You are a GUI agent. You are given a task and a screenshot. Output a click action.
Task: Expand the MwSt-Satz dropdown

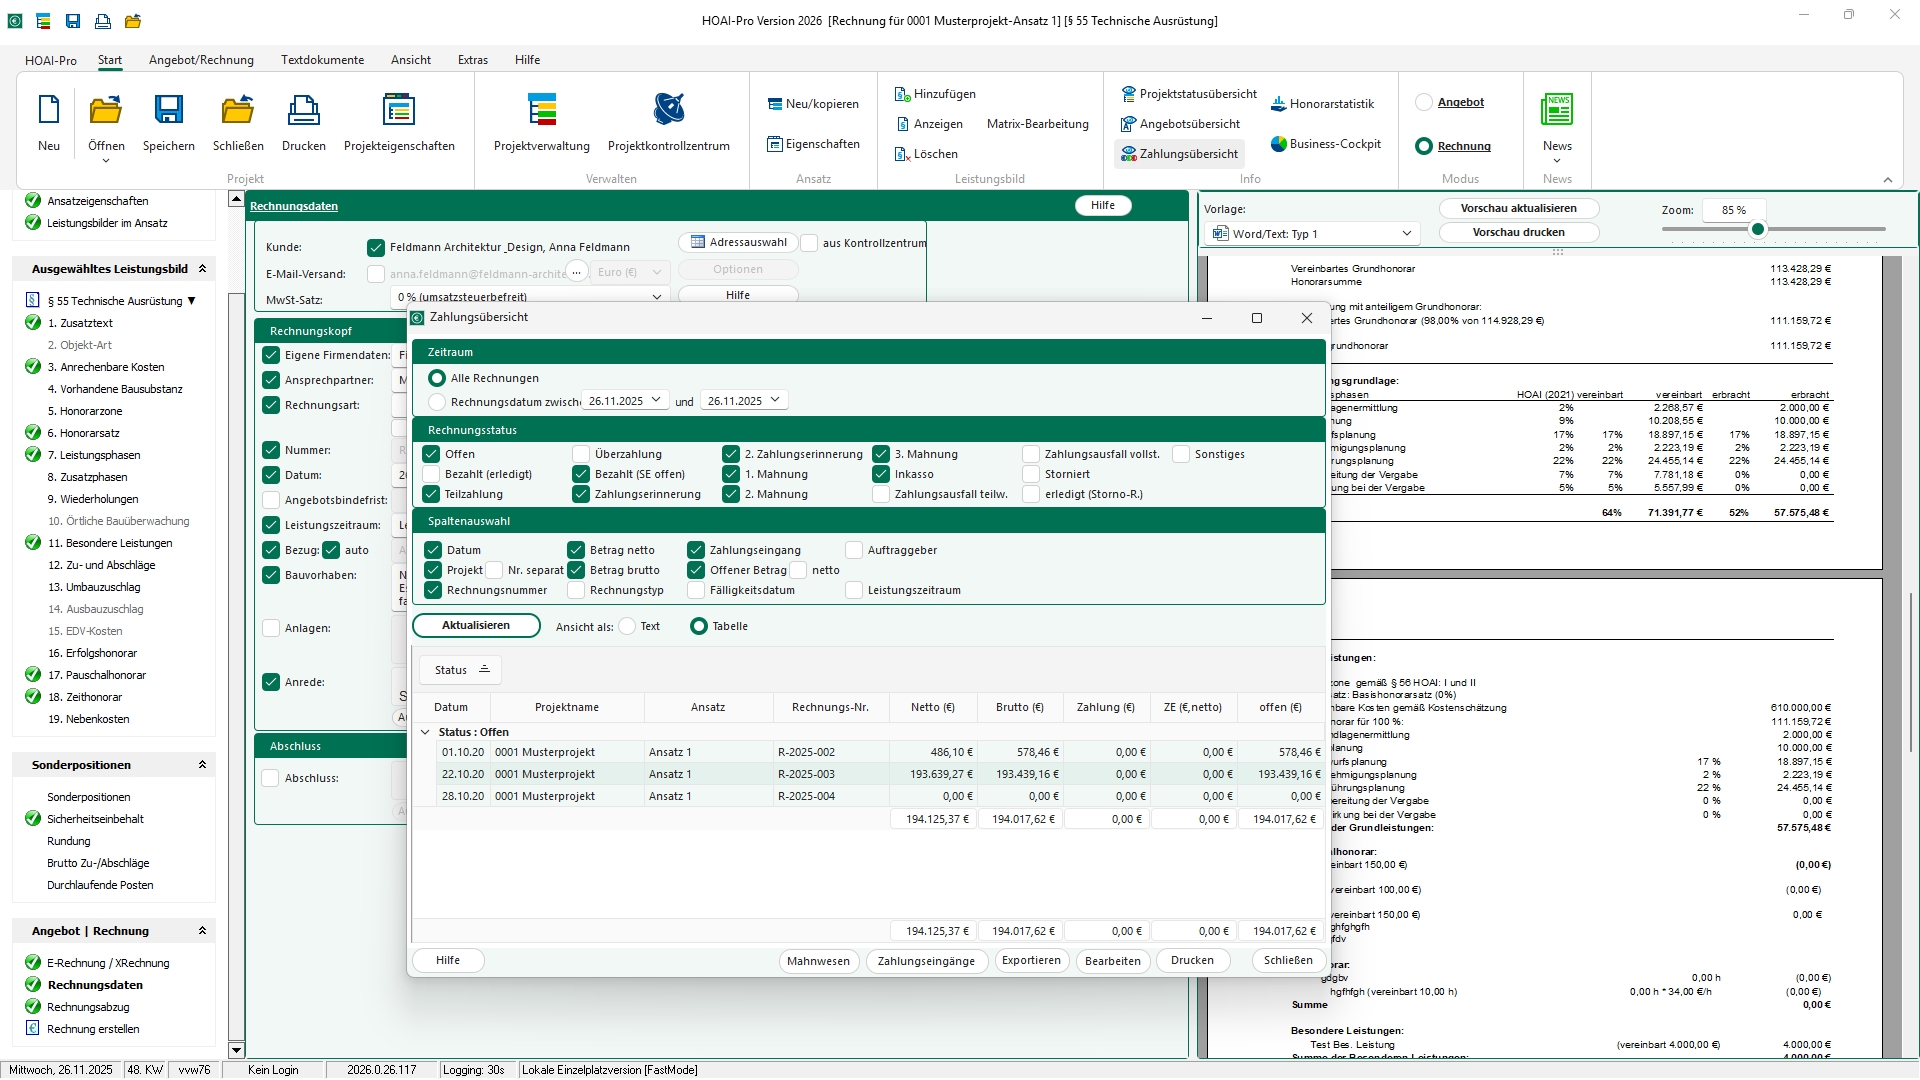pyautogui.click(x=656, y=297)
